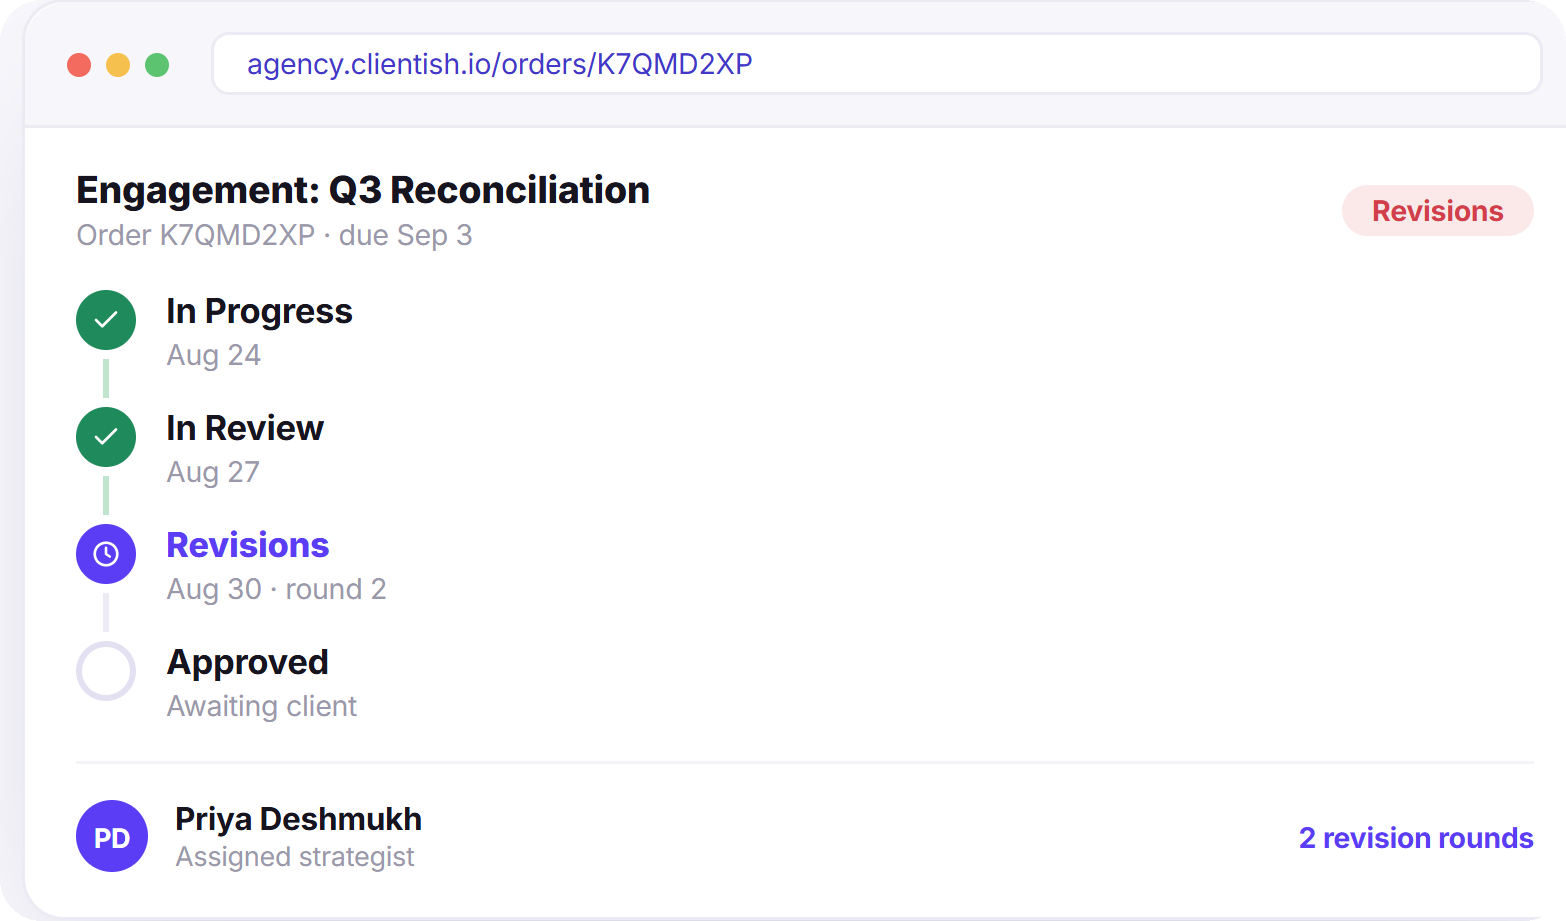Click the Priya Deshmukh strategist name

tap(298, 819)
